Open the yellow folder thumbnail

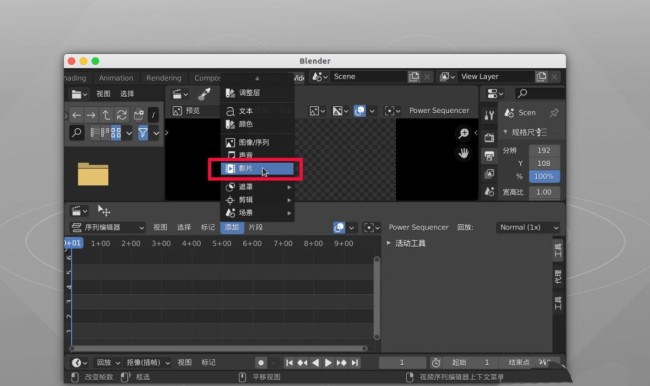pos(93,174)
